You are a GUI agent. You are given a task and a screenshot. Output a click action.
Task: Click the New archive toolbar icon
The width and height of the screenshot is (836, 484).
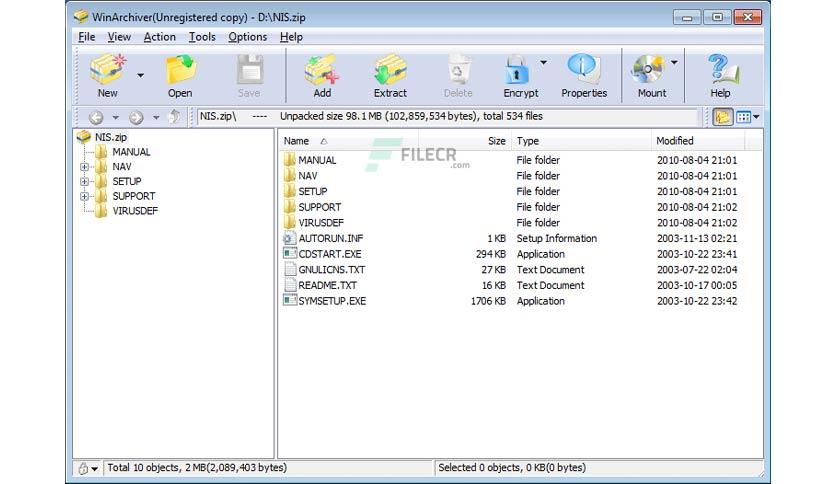(108, 70)
